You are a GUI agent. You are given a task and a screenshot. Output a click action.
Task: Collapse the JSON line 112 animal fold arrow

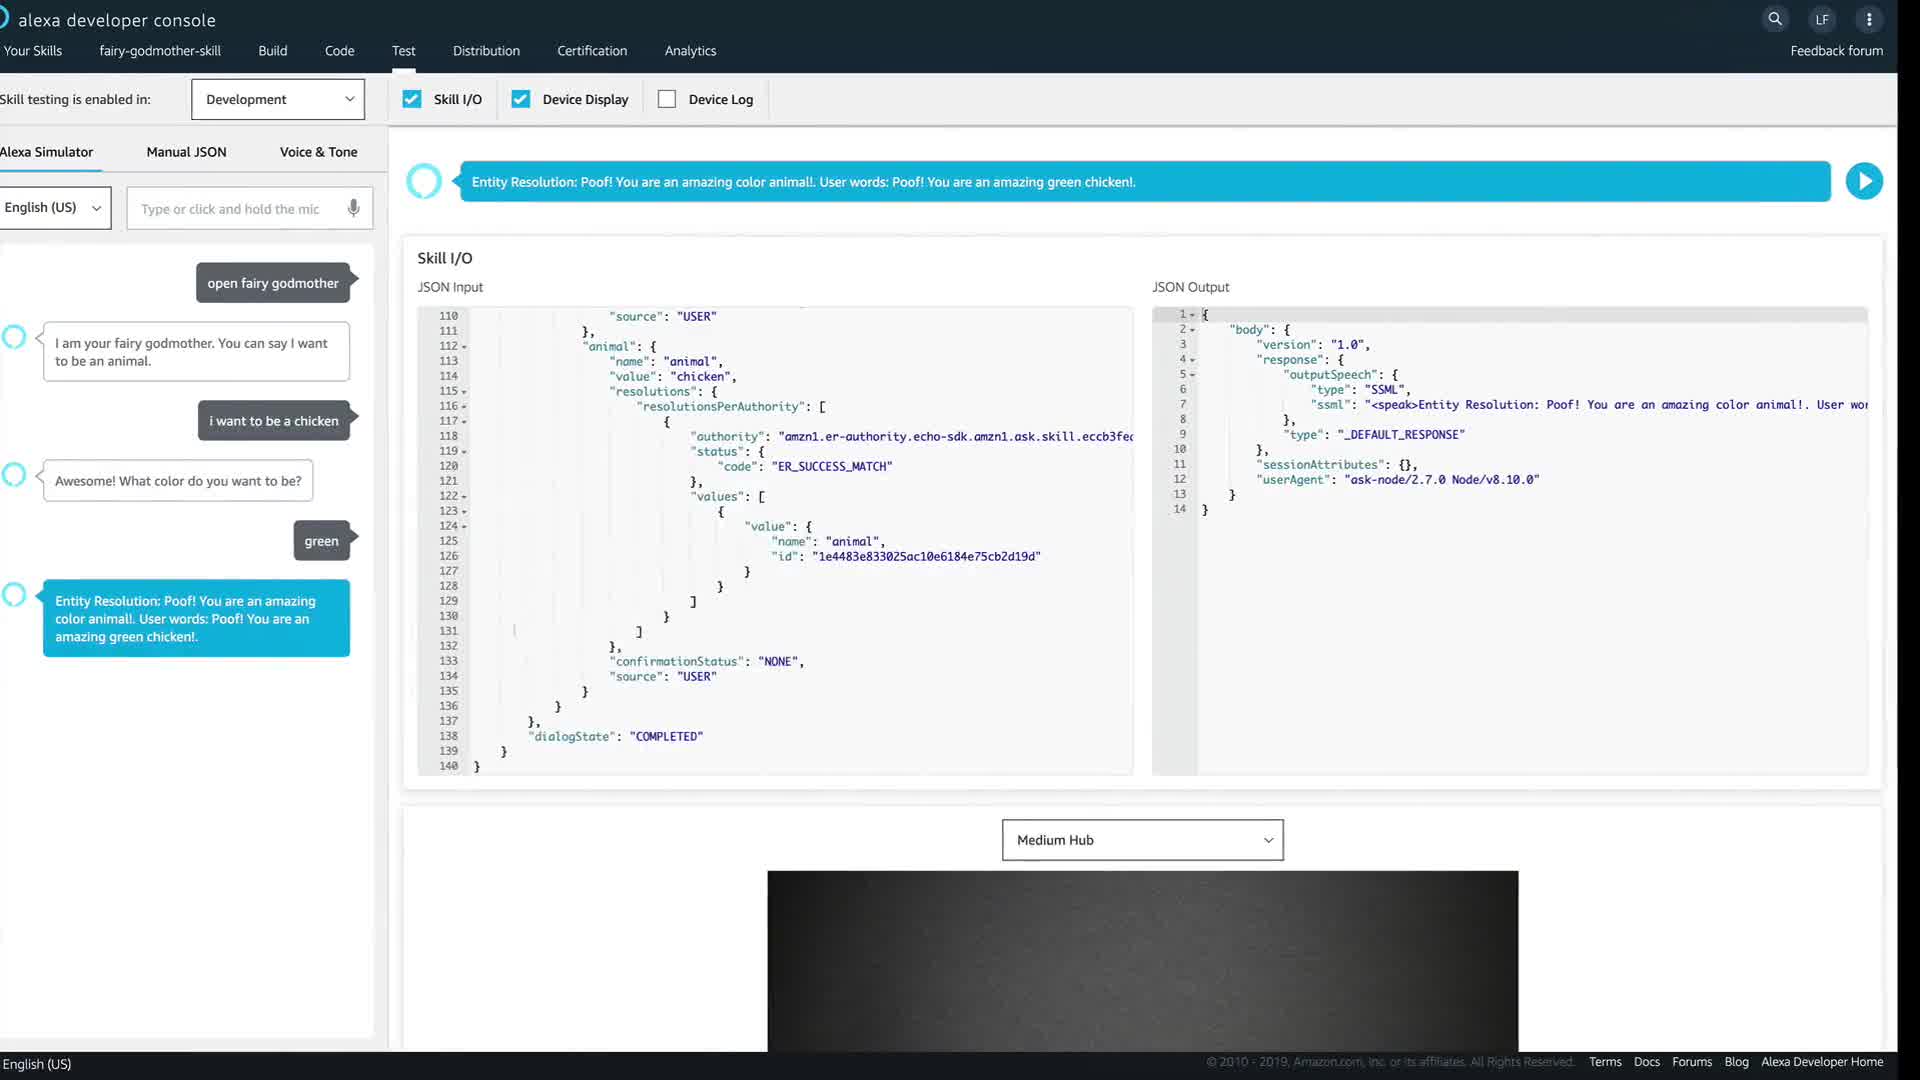tap(465, 347)
